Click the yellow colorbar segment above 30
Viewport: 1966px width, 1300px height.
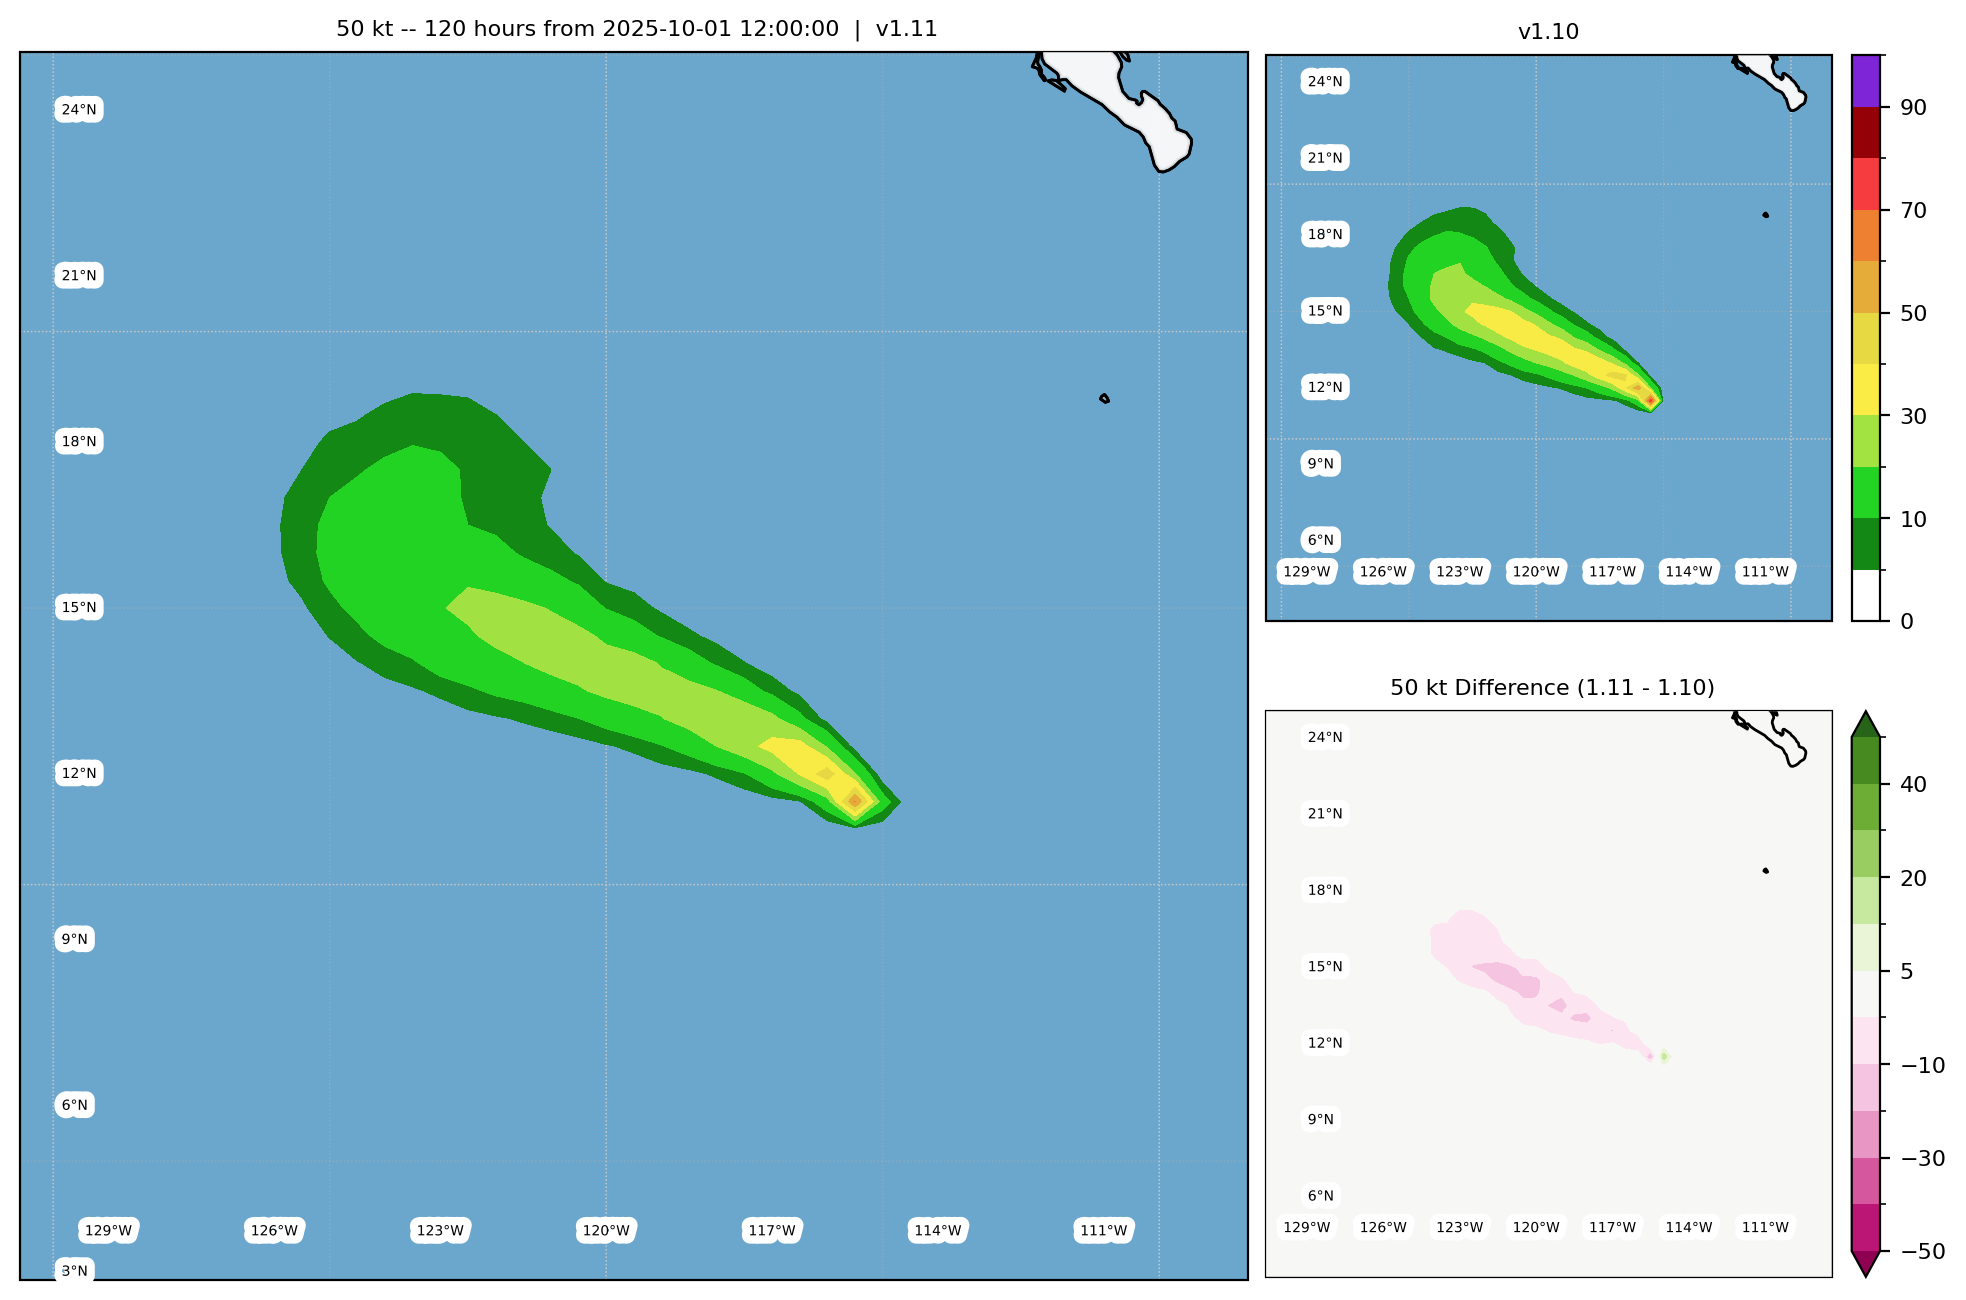tap(1866, 389)
